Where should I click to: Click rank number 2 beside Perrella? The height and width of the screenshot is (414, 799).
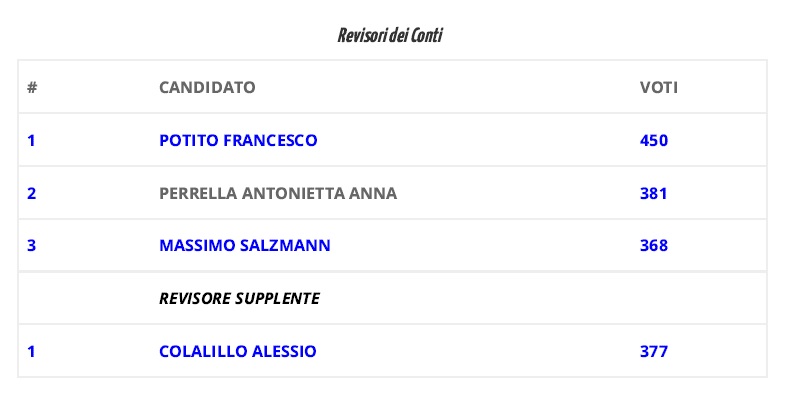coord(31,193)
